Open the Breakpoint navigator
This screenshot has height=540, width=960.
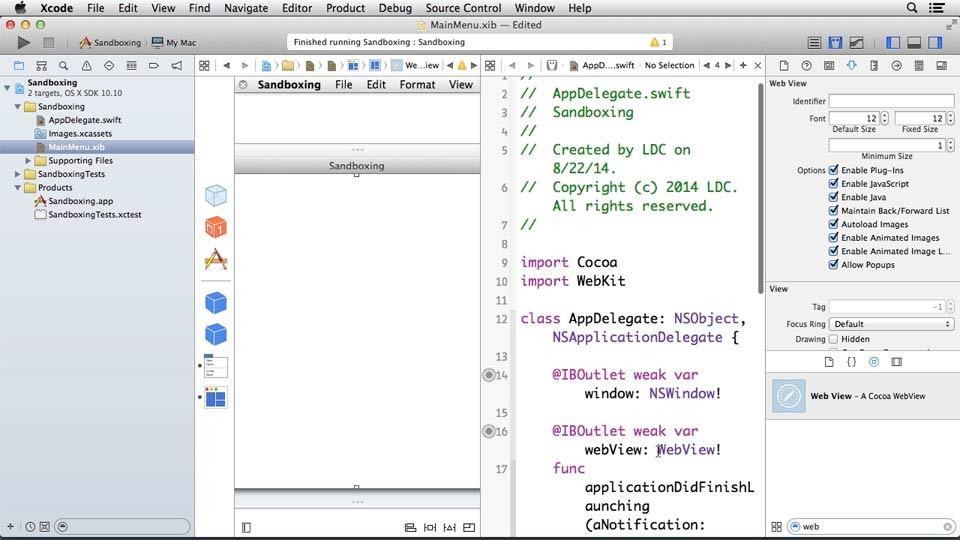(x=154, y=66)
